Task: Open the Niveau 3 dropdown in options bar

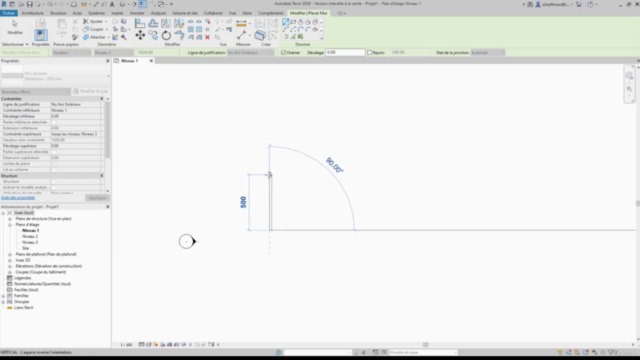Action: pyautogui.click(x=113, y=53)
